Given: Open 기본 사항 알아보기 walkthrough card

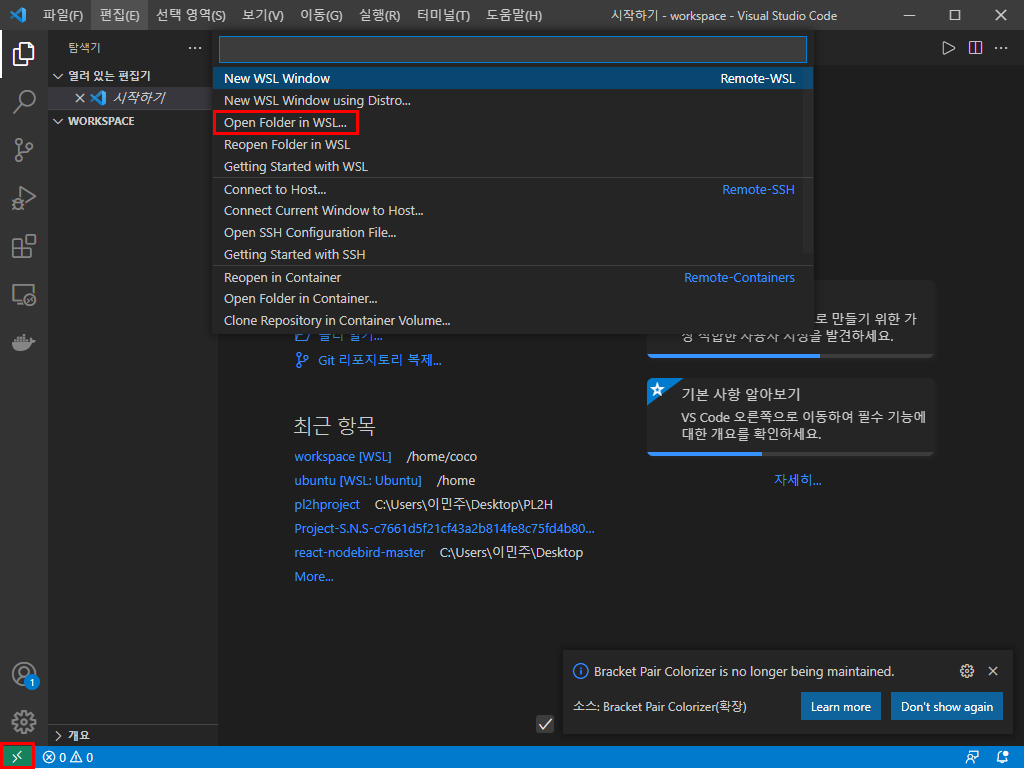Looking at the screenshot, I should (790, 416).
